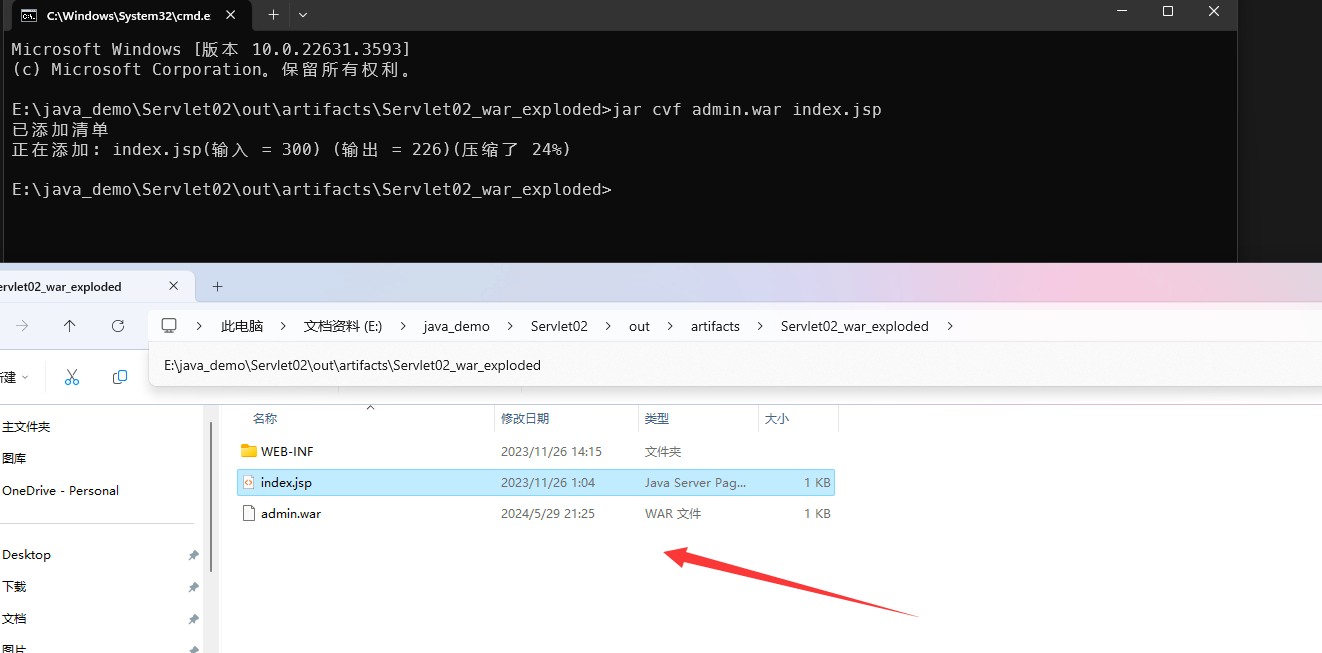Open OneDrive - Personal in sidebar

[60, 491]
